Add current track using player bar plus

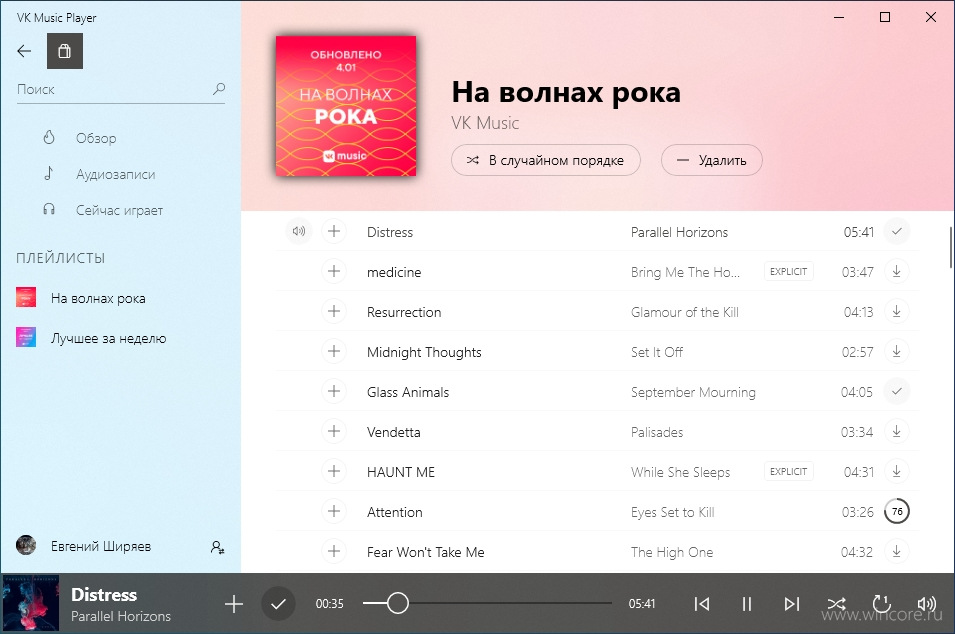pyautogui.click(x=234, y=604)
